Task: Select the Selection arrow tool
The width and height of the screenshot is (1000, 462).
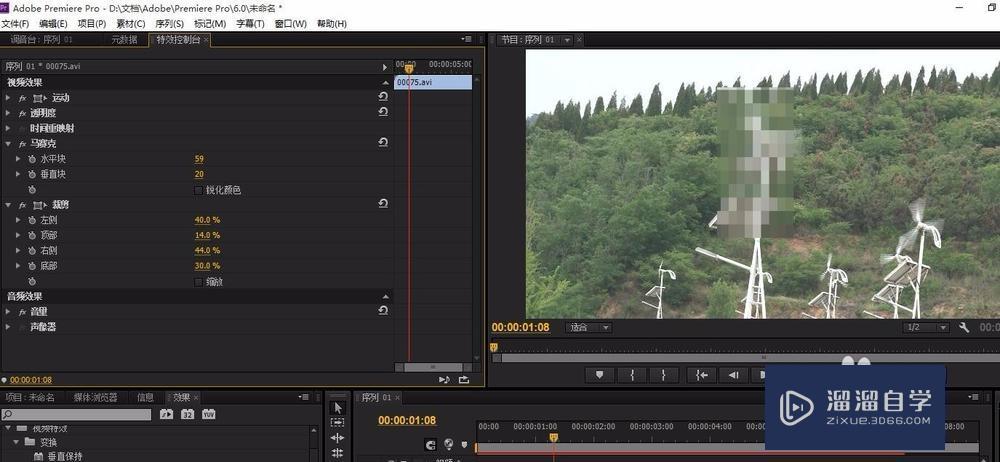Action: [337, 407]
